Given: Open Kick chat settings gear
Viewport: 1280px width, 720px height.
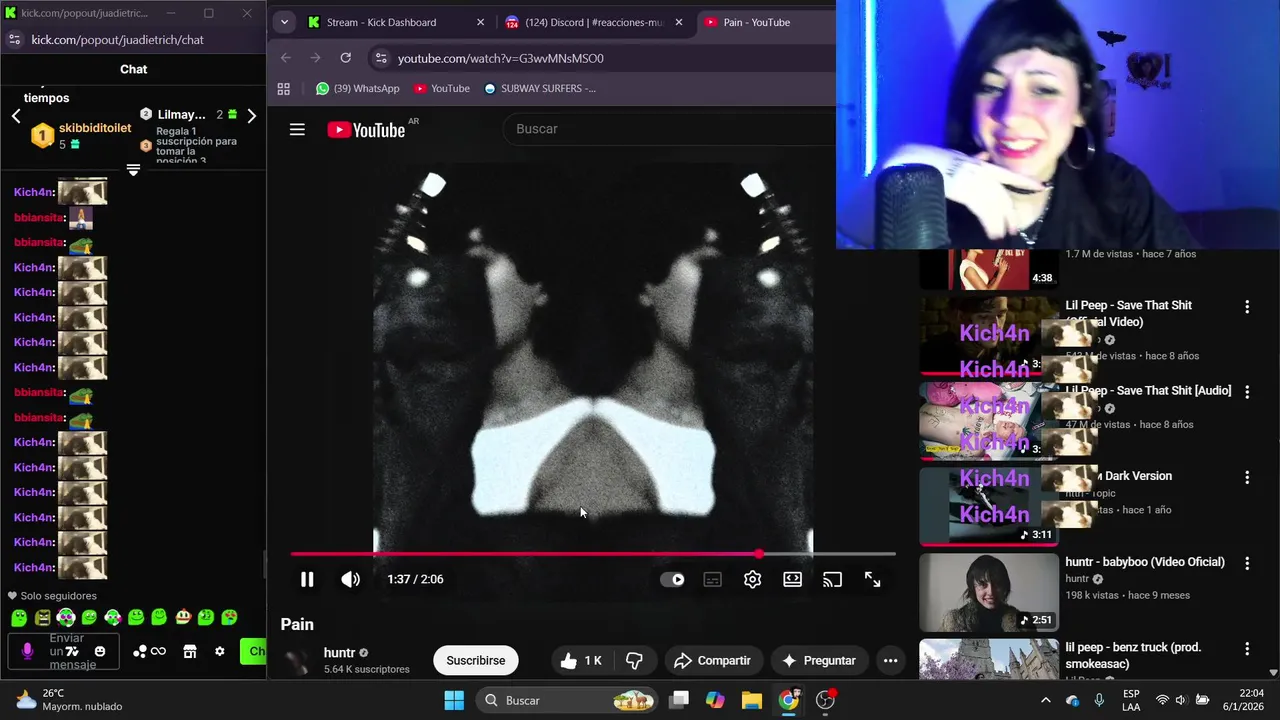Looking at the screenshot, I should pos(219,651).
